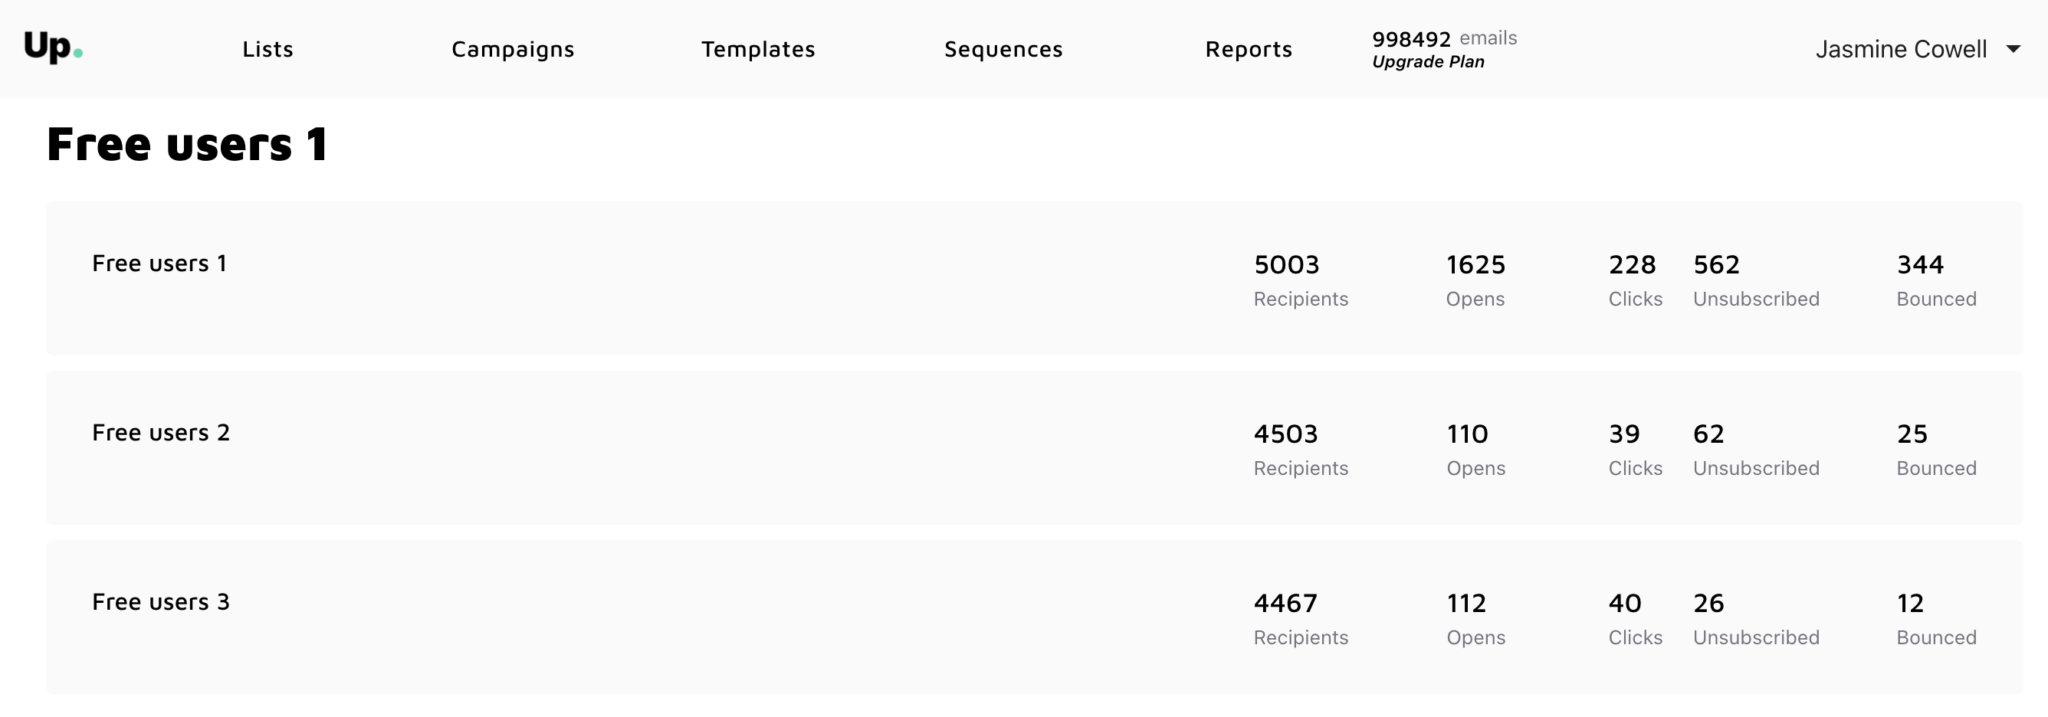Viewport: 2048px width, 717px height.
Task: Select the 12 bounced value
Action: [x=1910, y=603]
